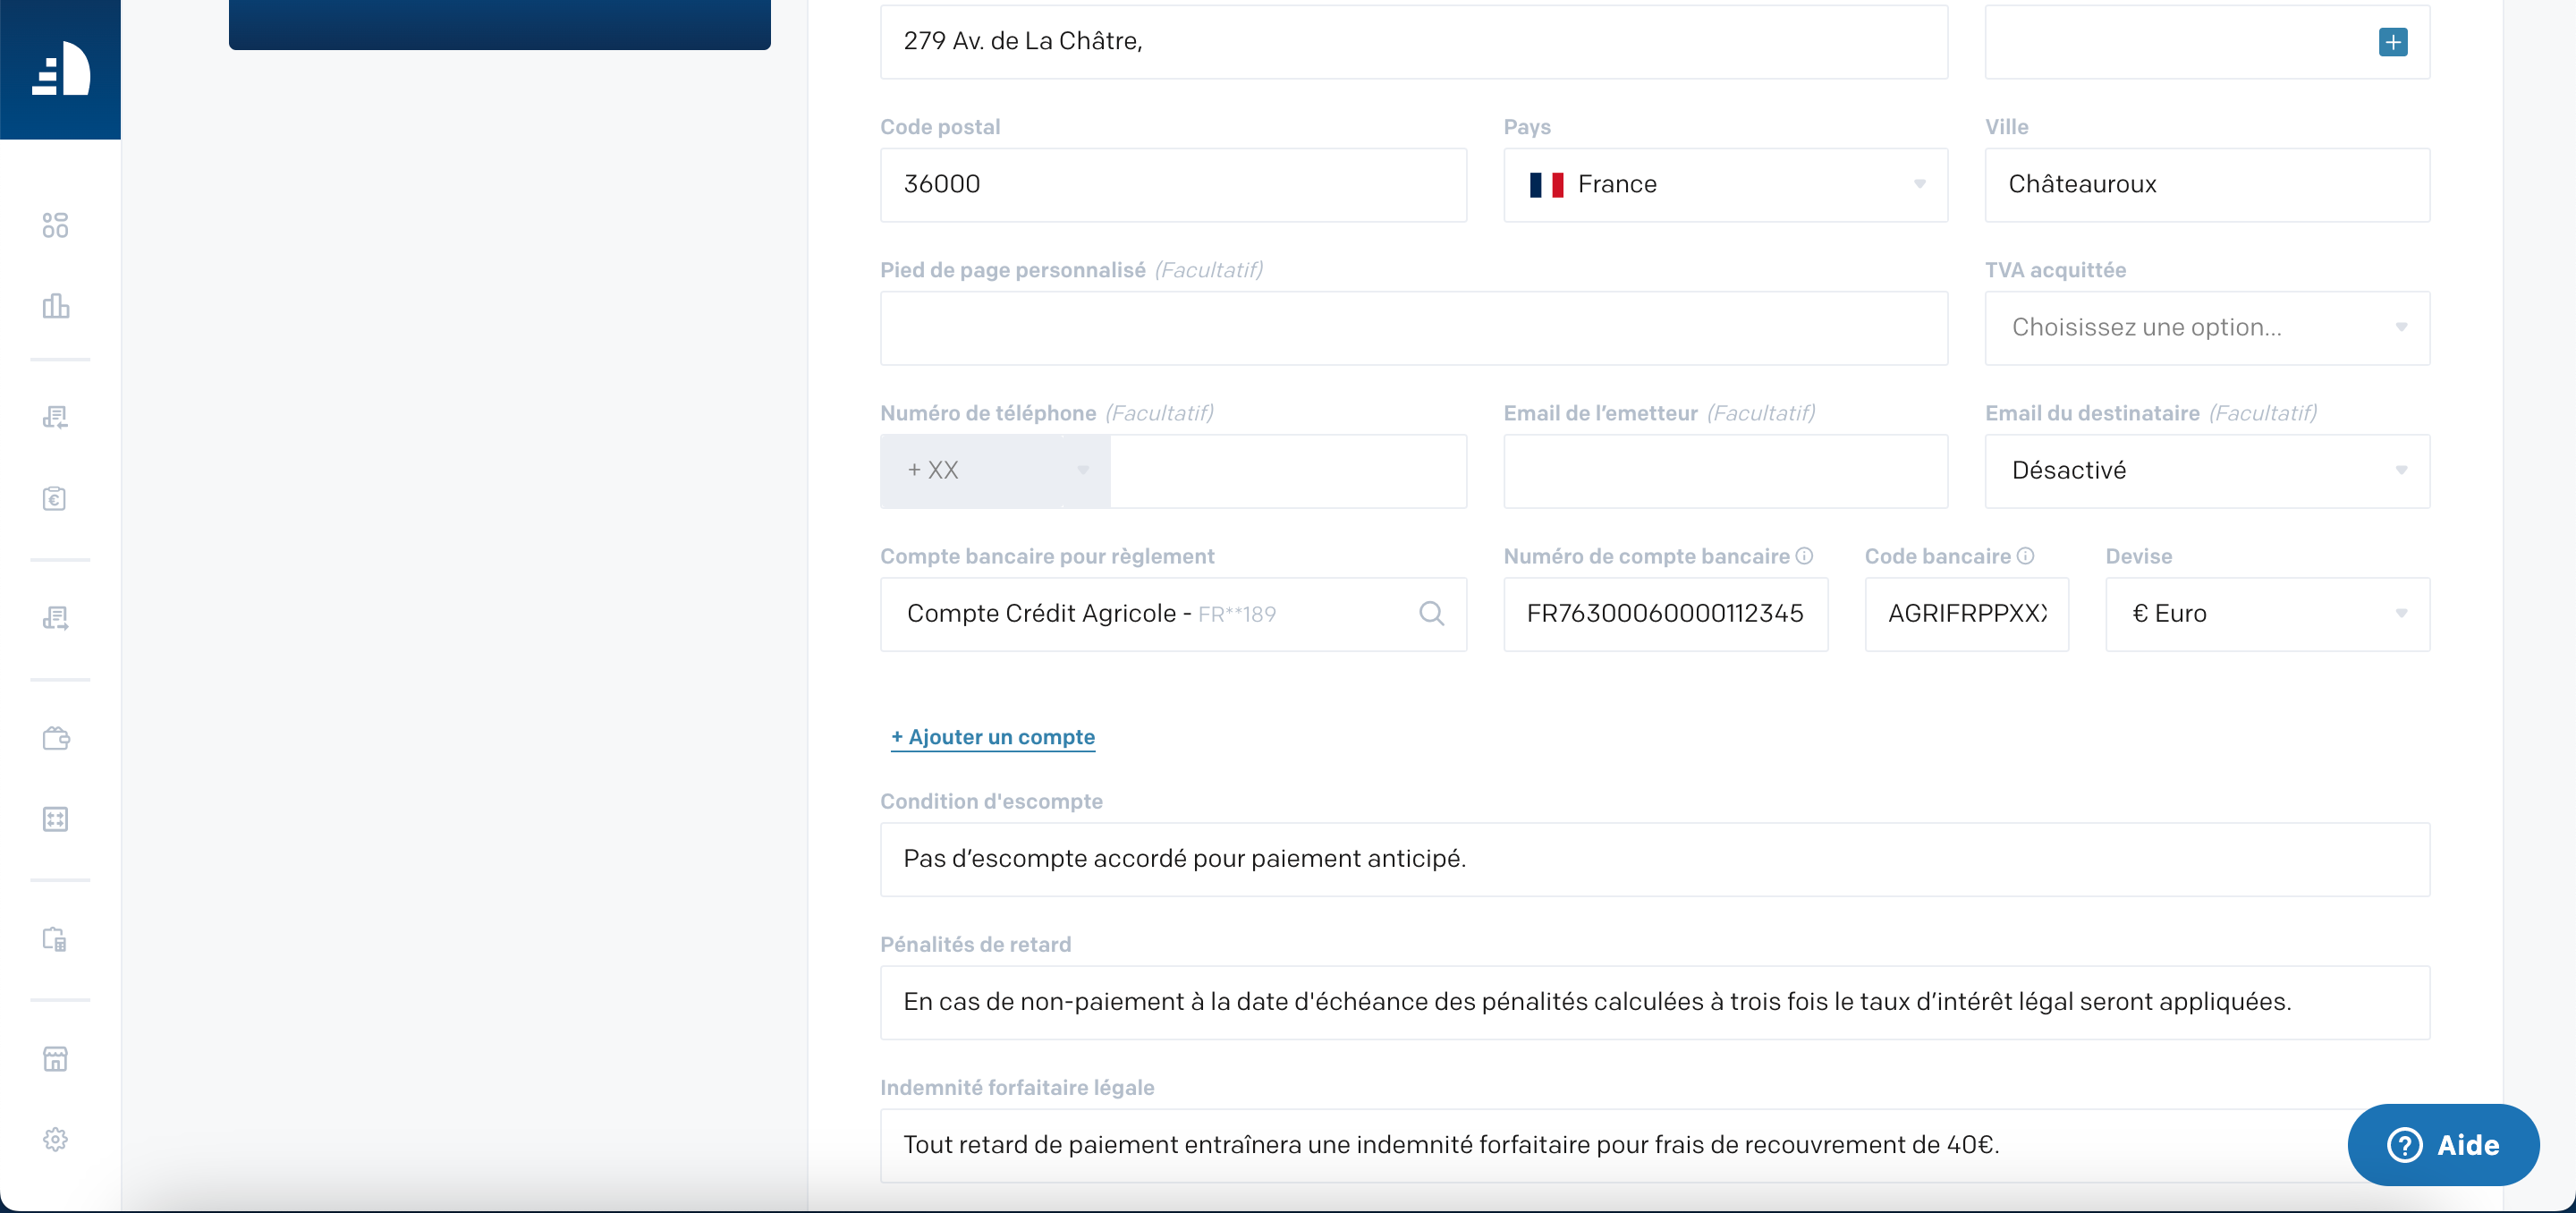The height and width of the screenshot is (1213, 2576).
Task: Click the Pénalités de retard text field
Action: click(x=1655, y=1002)
